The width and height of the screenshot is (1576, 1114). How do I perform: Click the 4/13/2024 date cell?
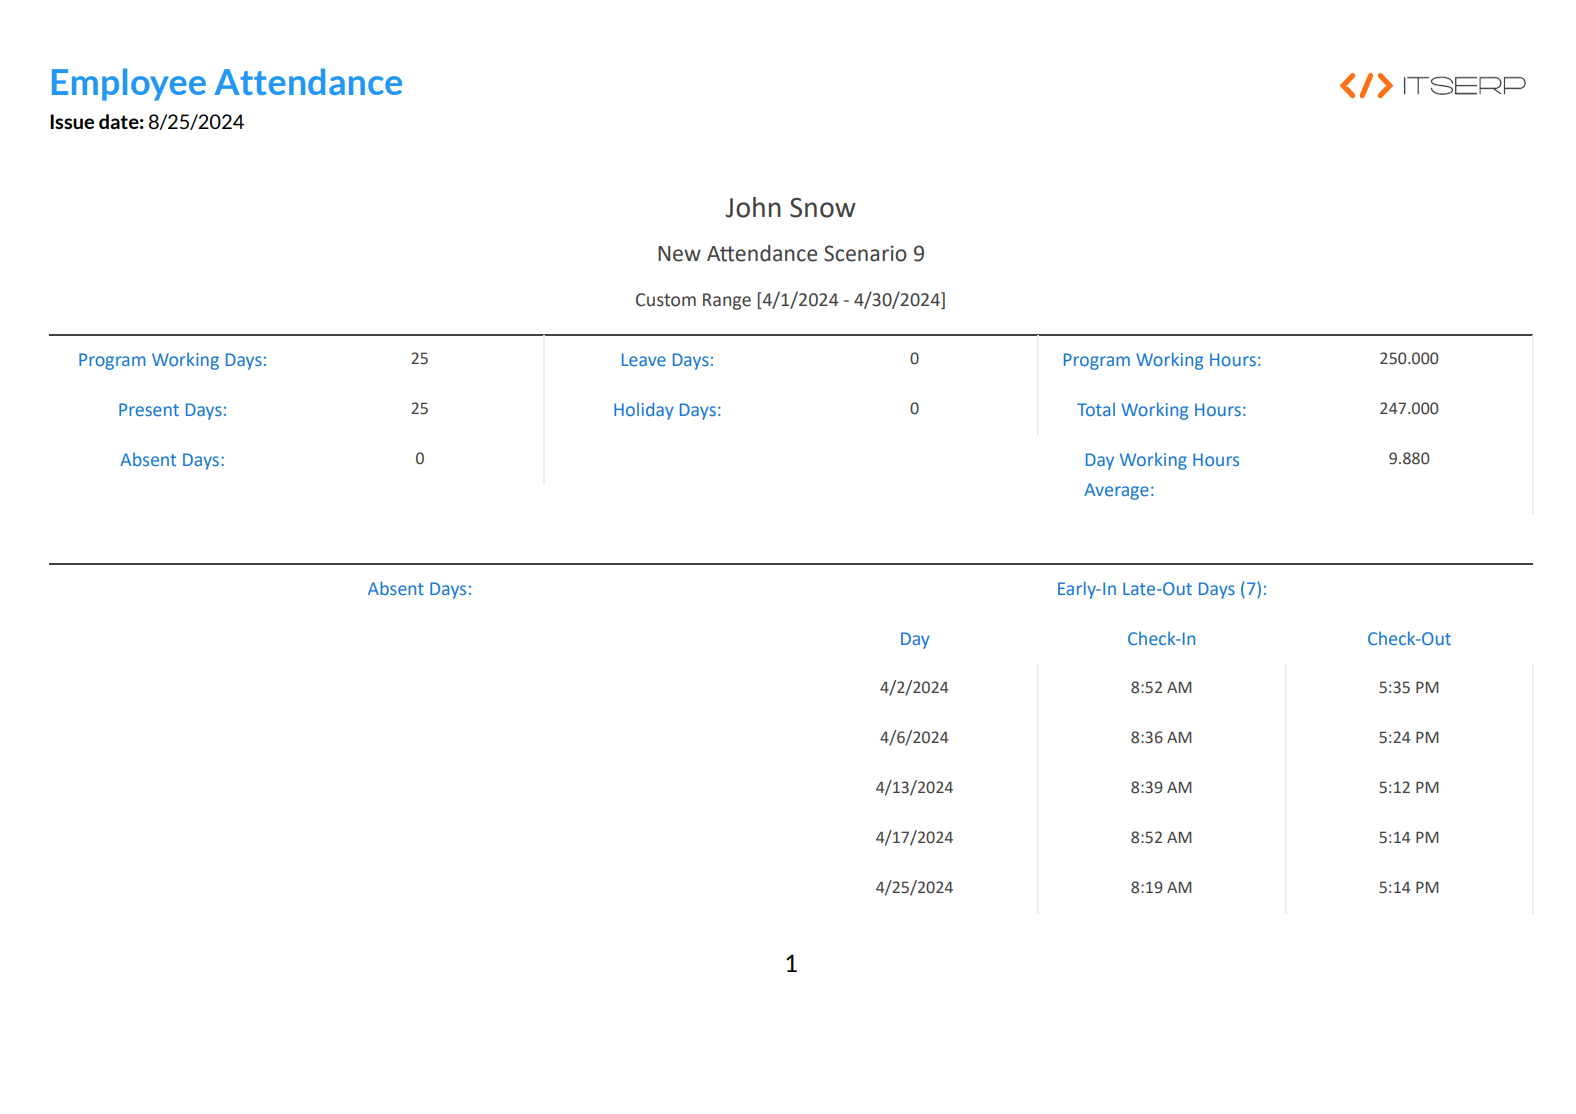tap(915, 788)
